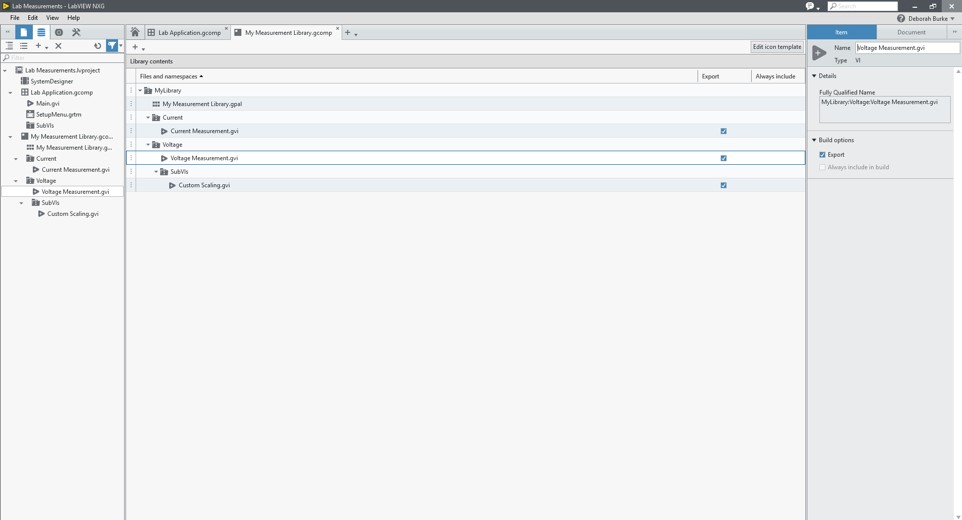Click the collapse-all list icon in project toolbar
The image size is (962, 520).
[23, 46]
